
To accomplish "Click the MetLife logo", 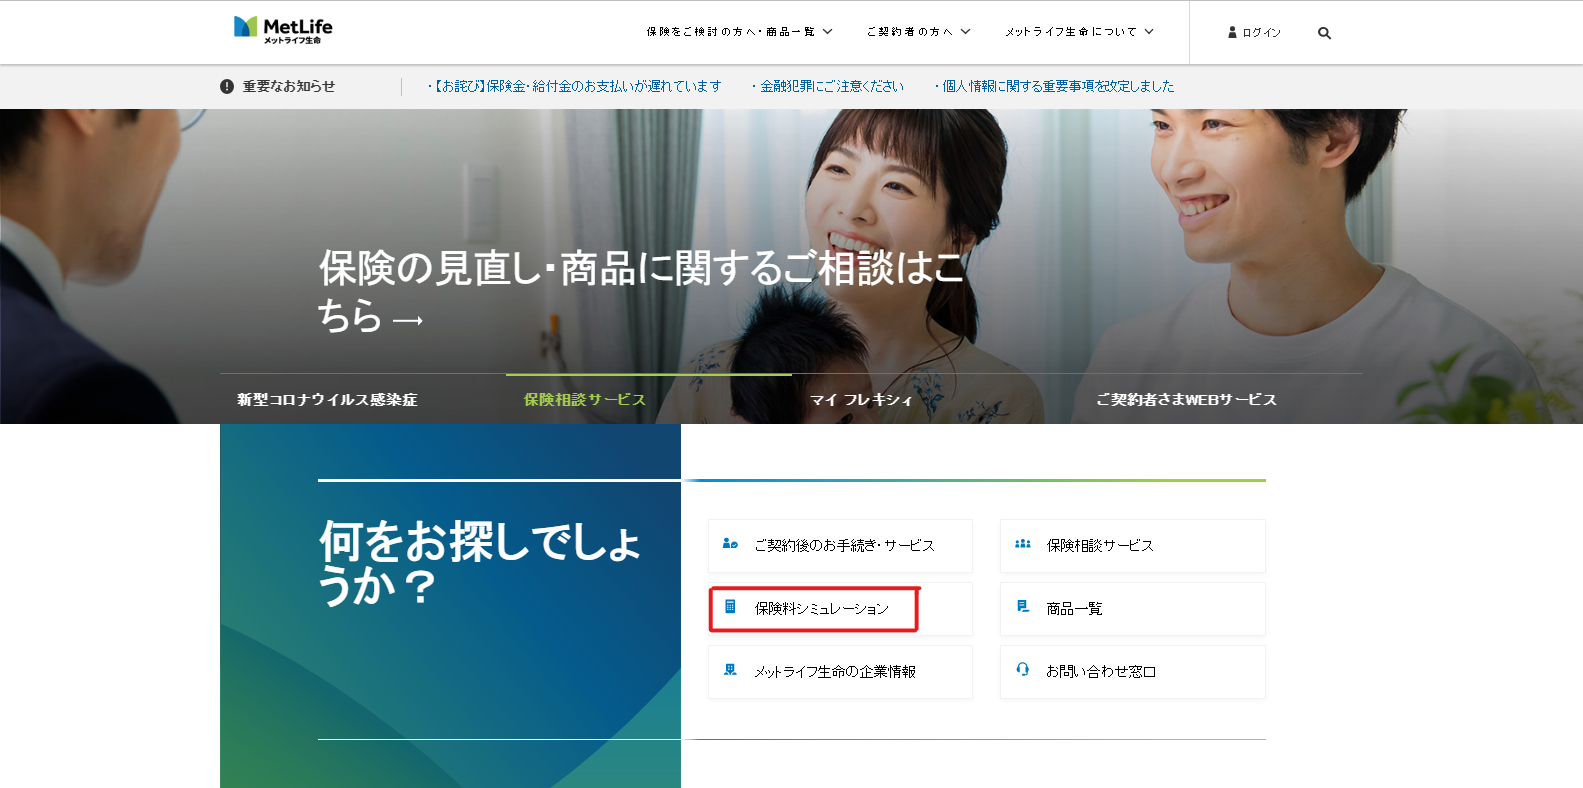I will 283,30.
